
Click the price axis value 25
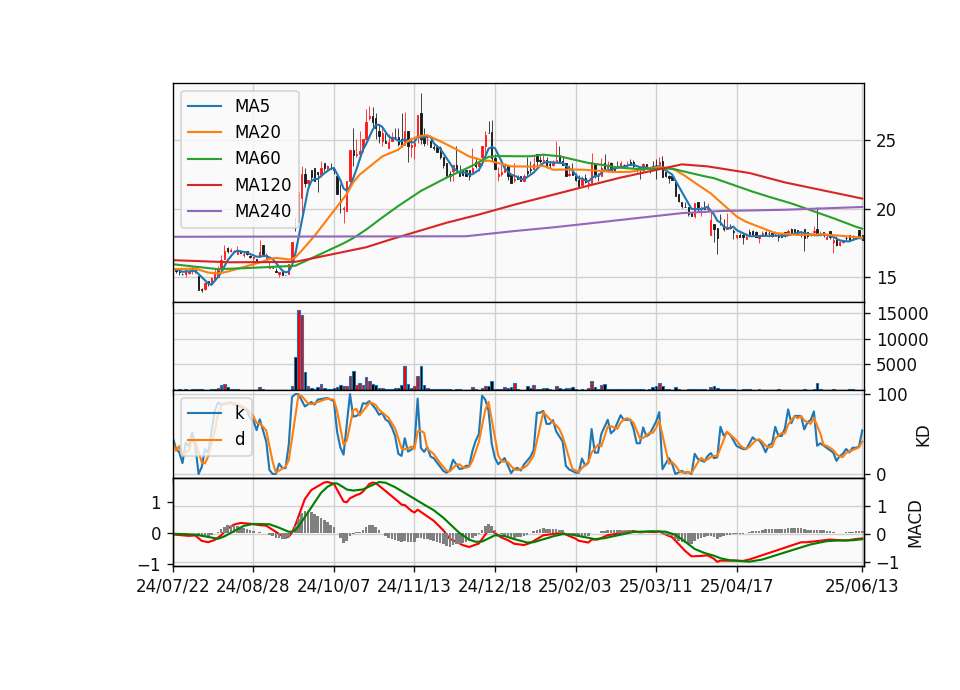(x=885, y=141)
